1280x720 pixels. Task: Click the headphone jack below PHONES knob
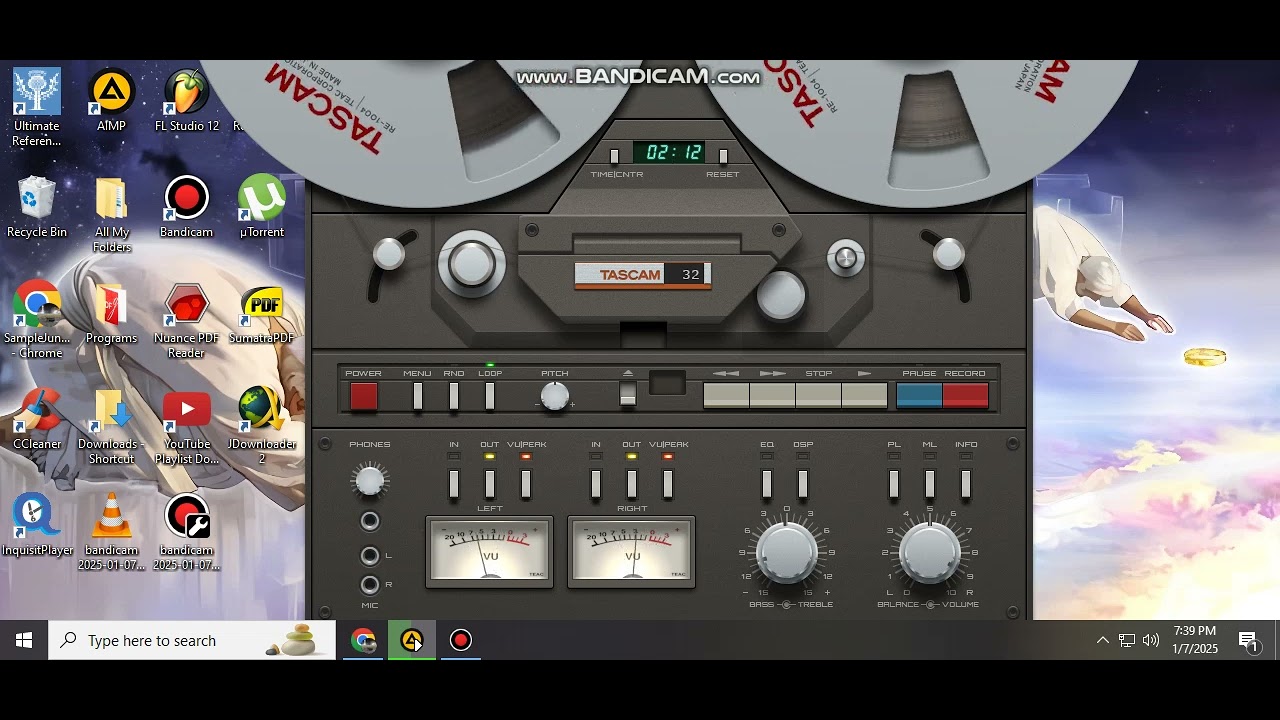(x=370, y=521)
